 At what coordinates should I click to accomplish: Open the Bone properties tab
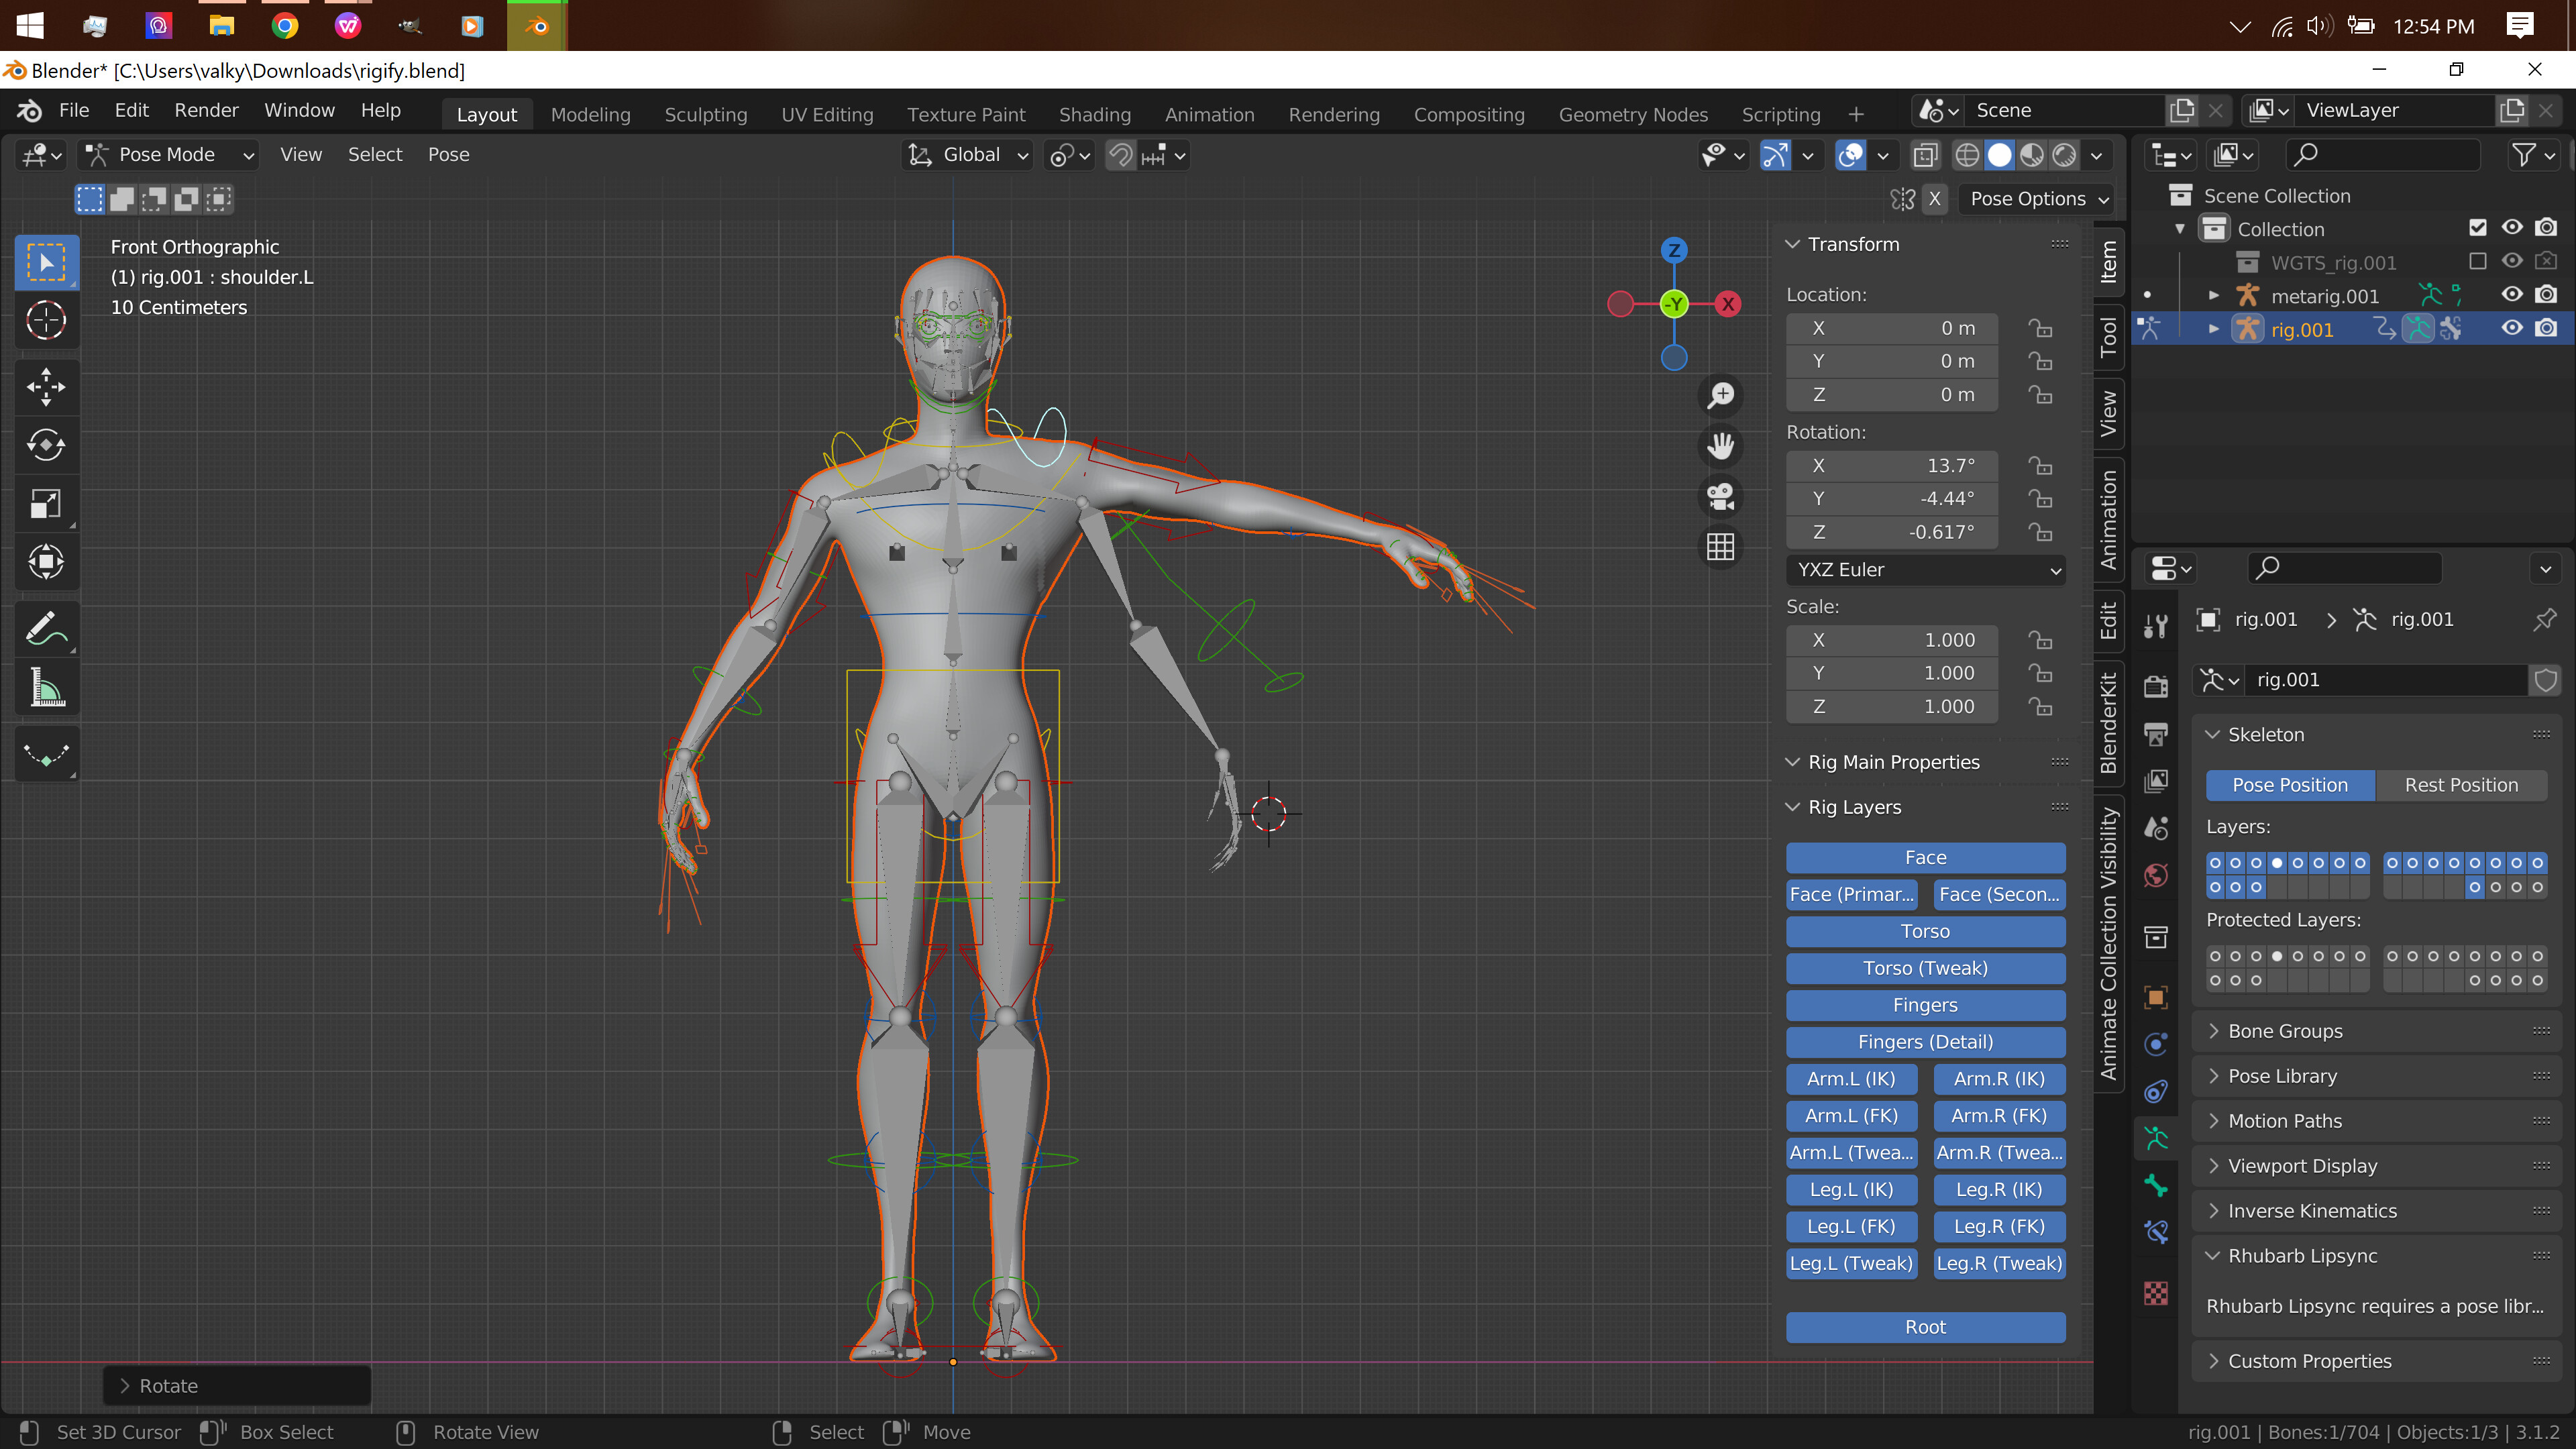click(2156, 1186)
